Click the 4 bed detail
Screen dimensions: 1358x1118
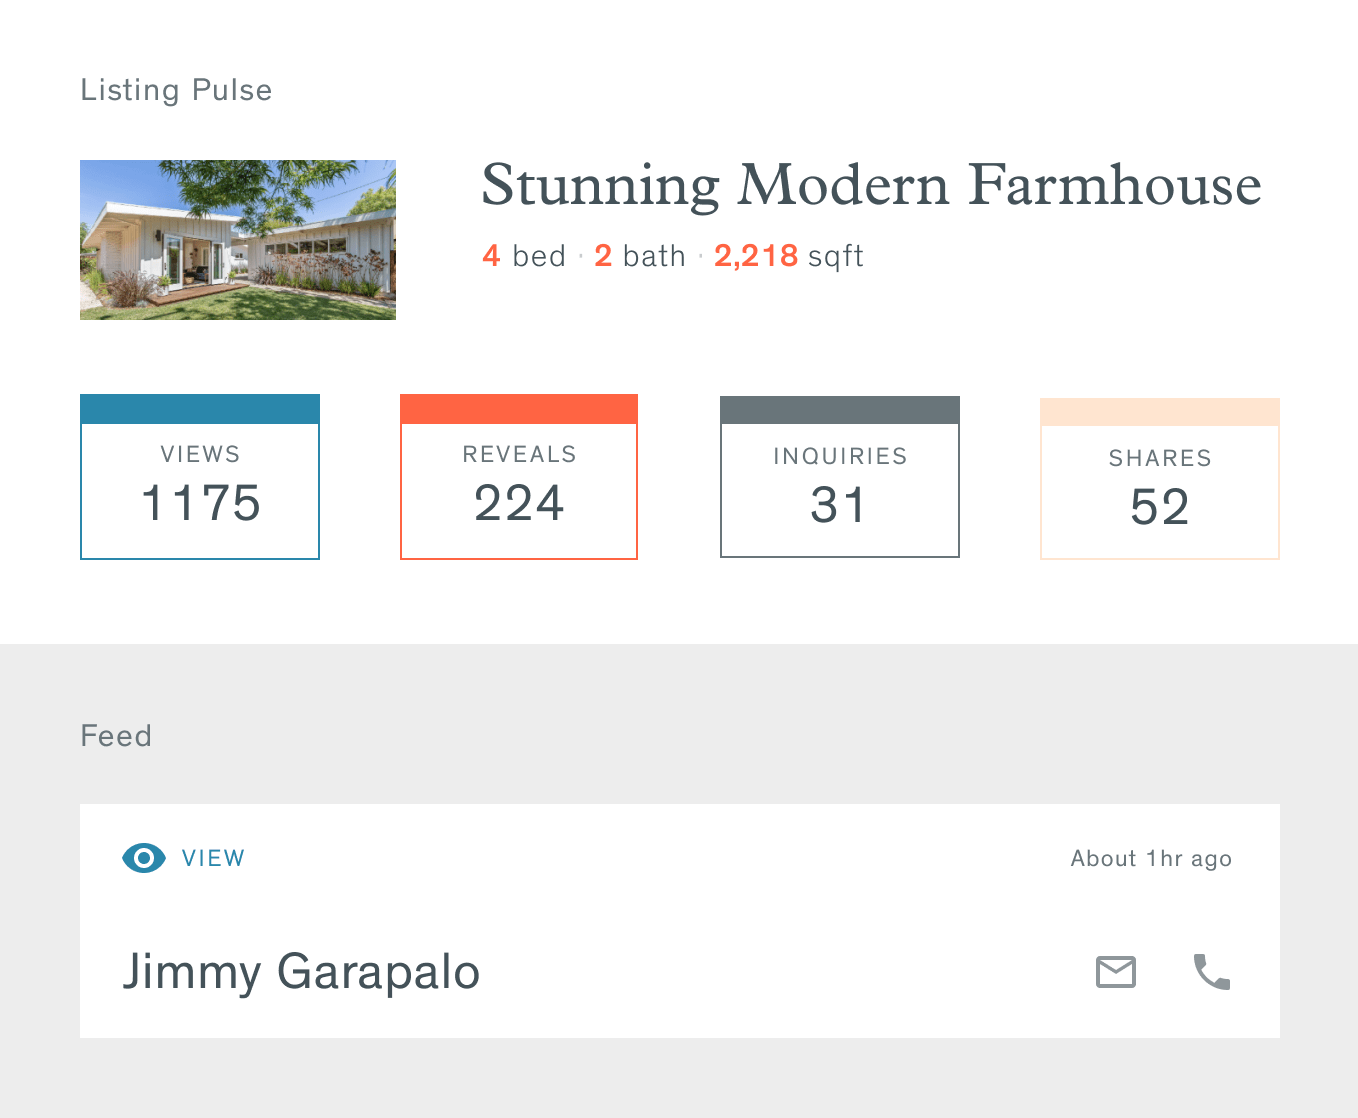pos(524,256)
